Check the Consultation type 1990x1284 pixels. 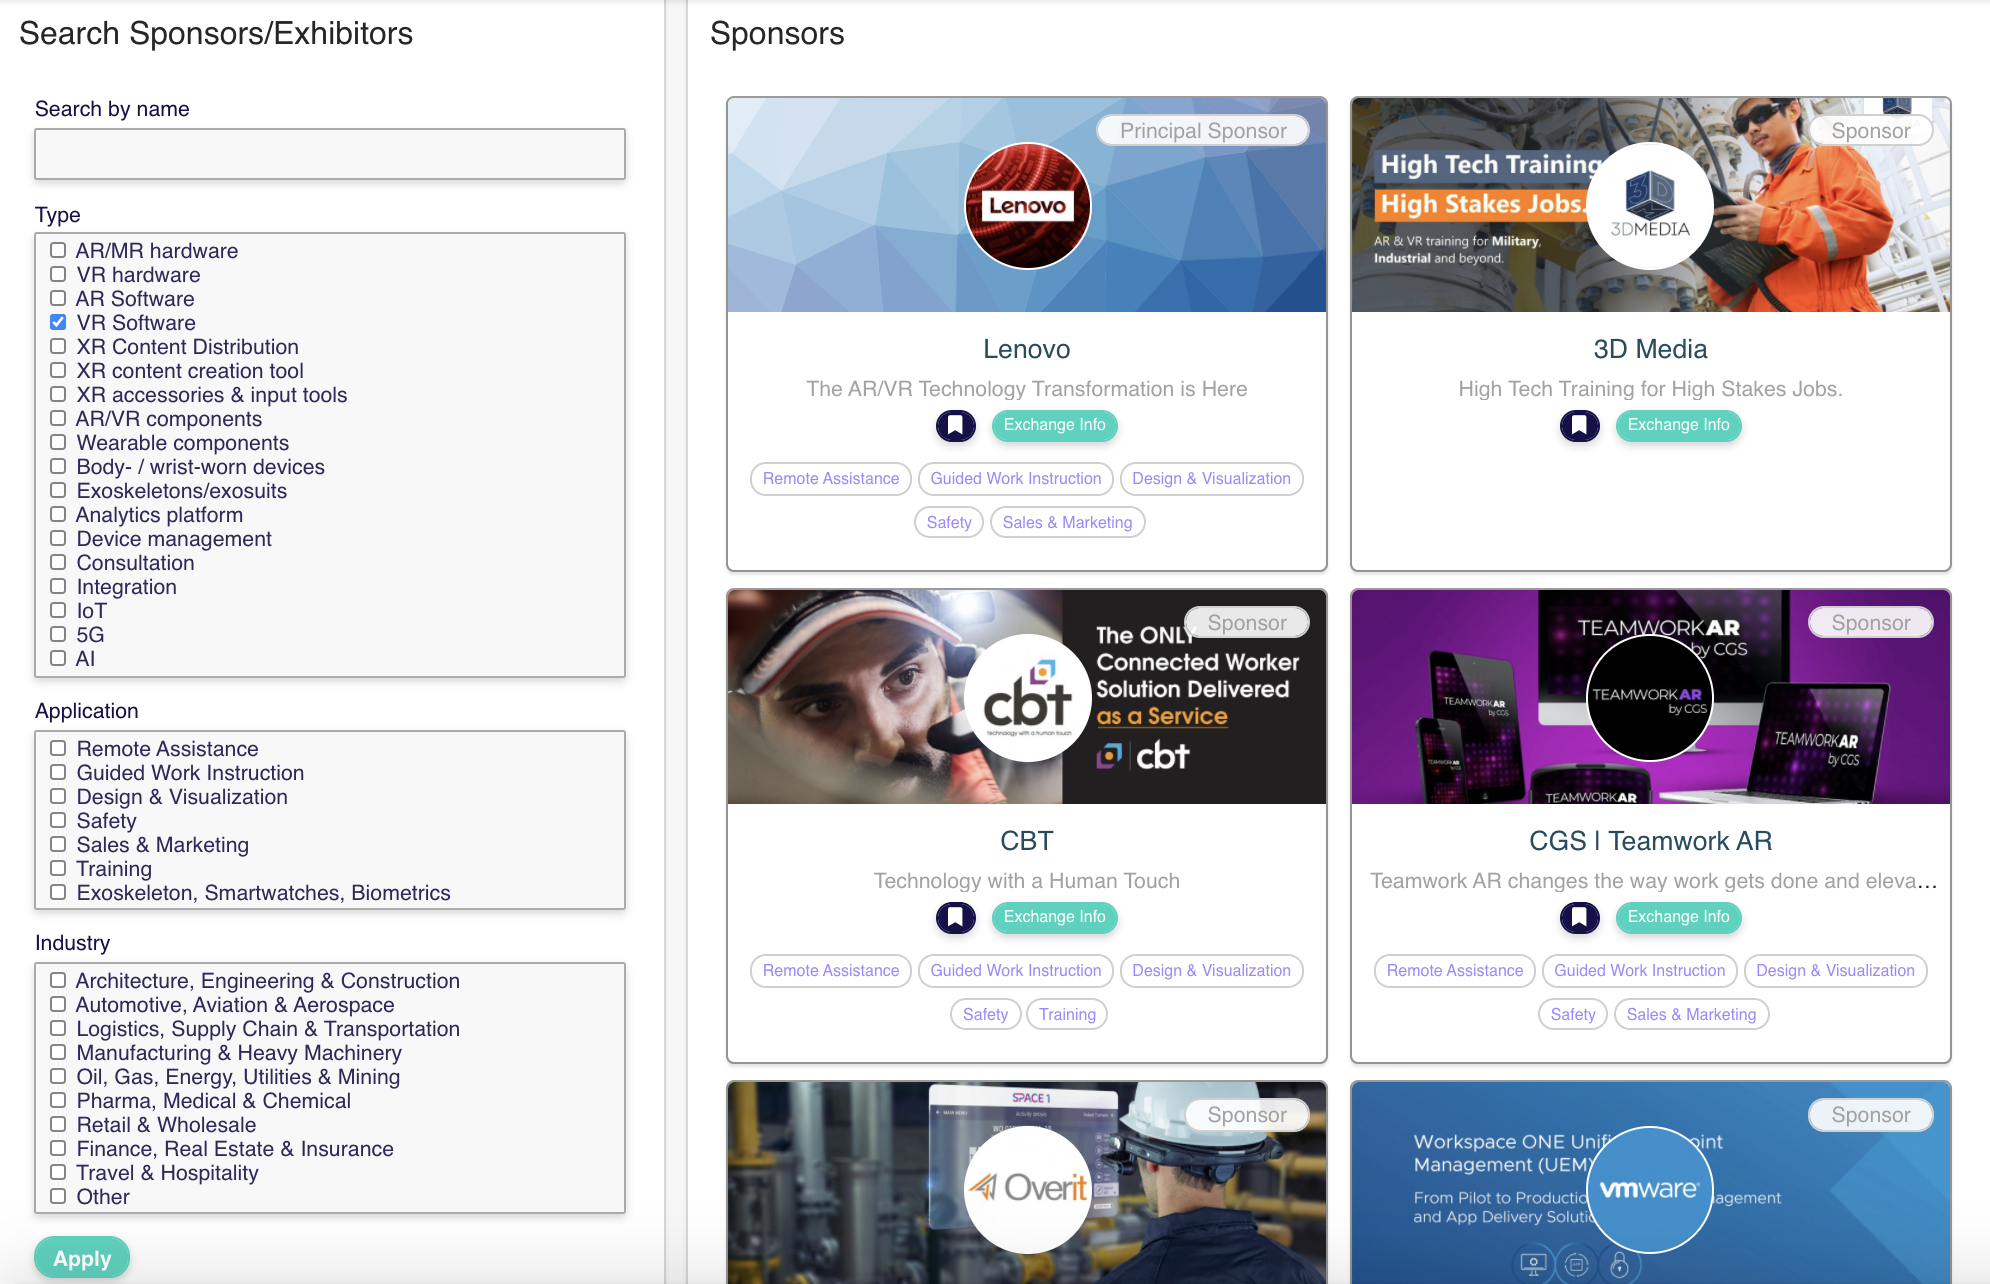[x=58, y=562]
